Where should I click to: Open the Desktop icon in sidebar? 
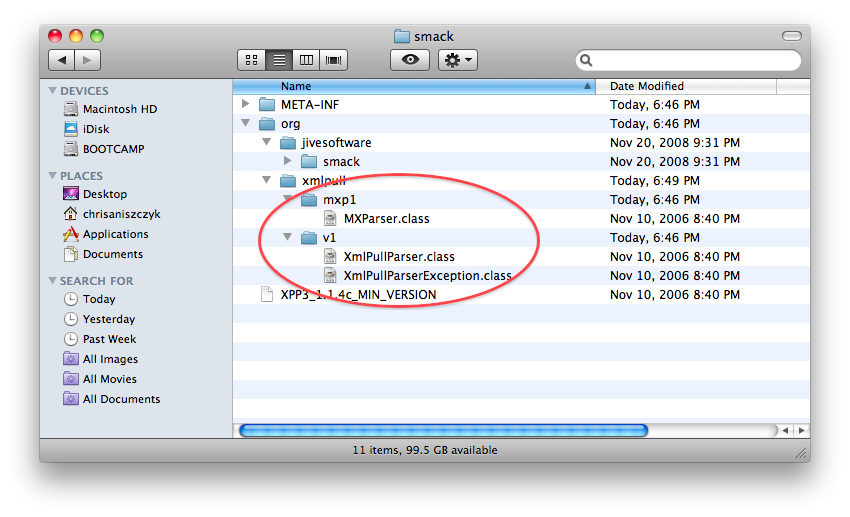[x=70, y=193]
